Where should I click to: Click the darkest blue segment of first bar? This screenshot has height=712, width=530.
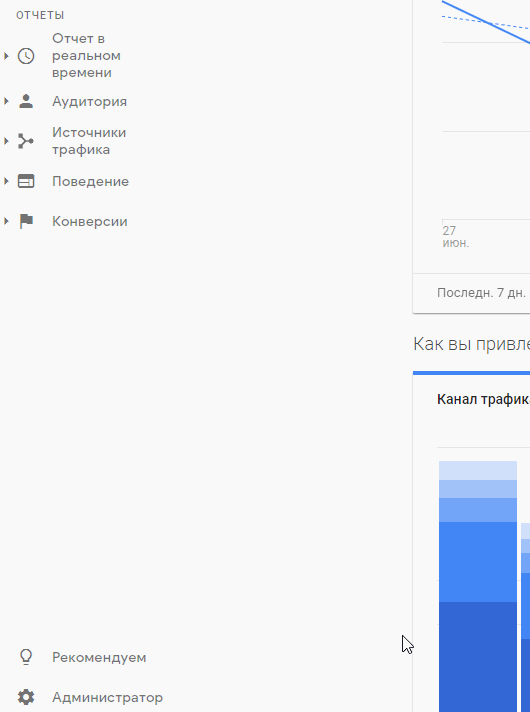click(x=478, y=657)
